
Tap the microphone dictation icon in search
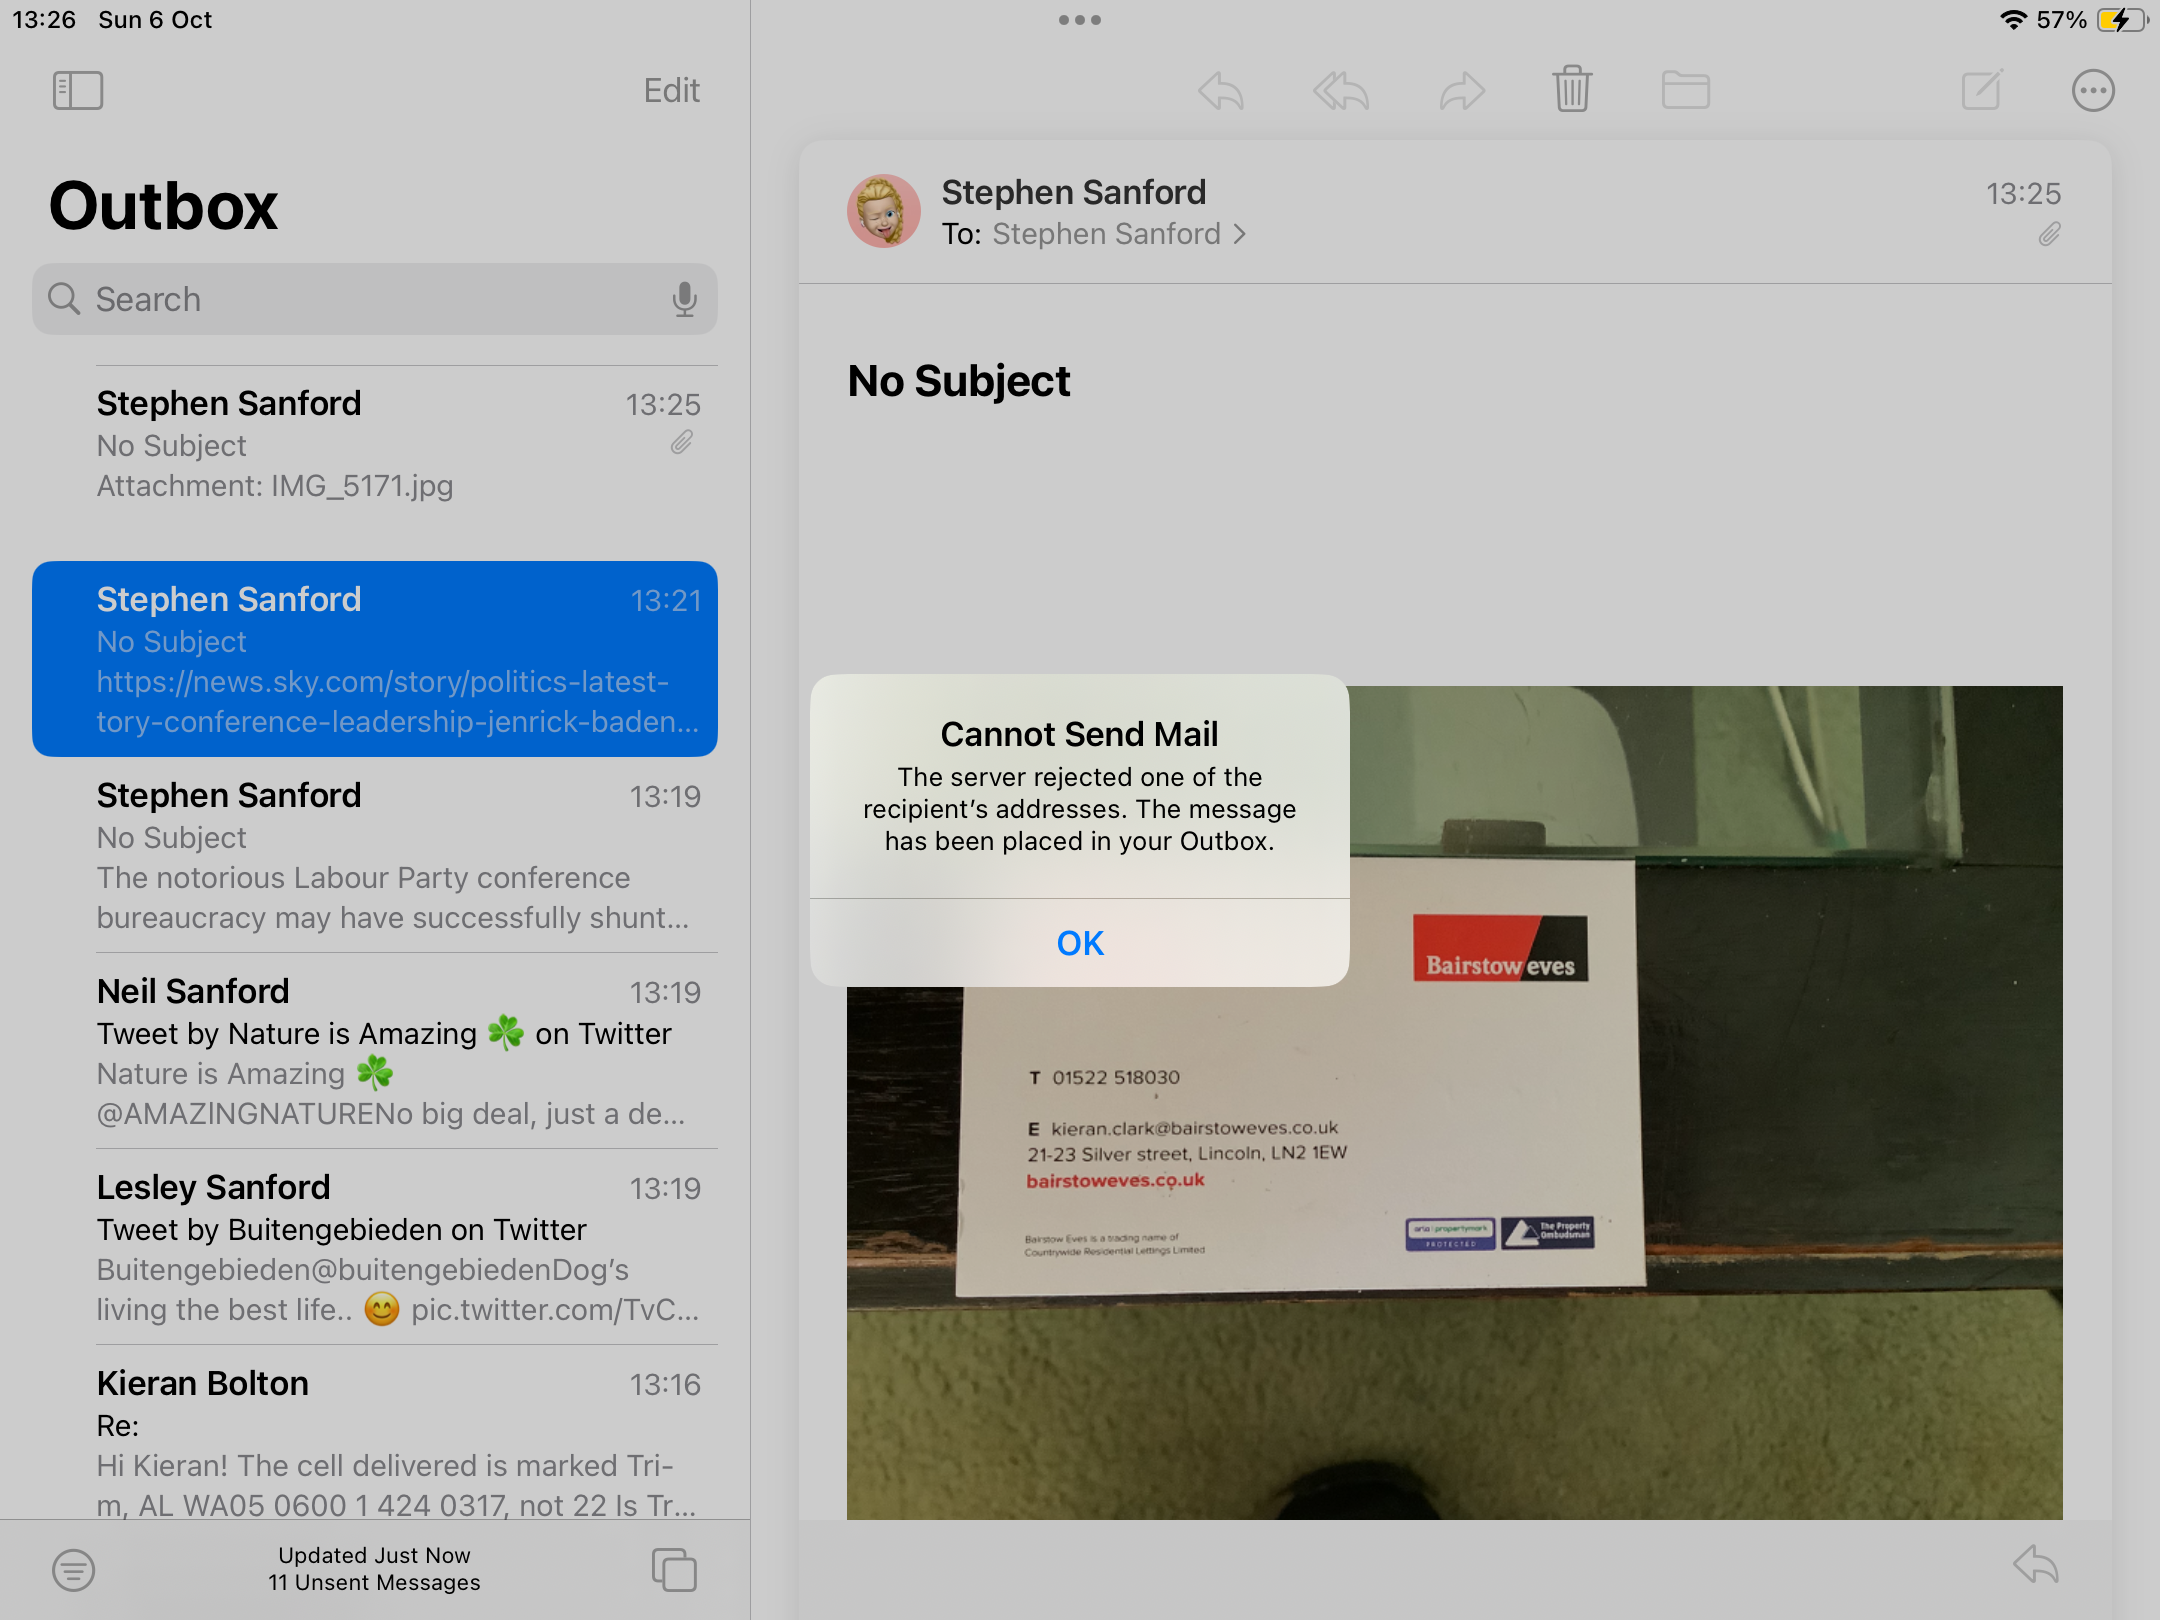(684, 299)
